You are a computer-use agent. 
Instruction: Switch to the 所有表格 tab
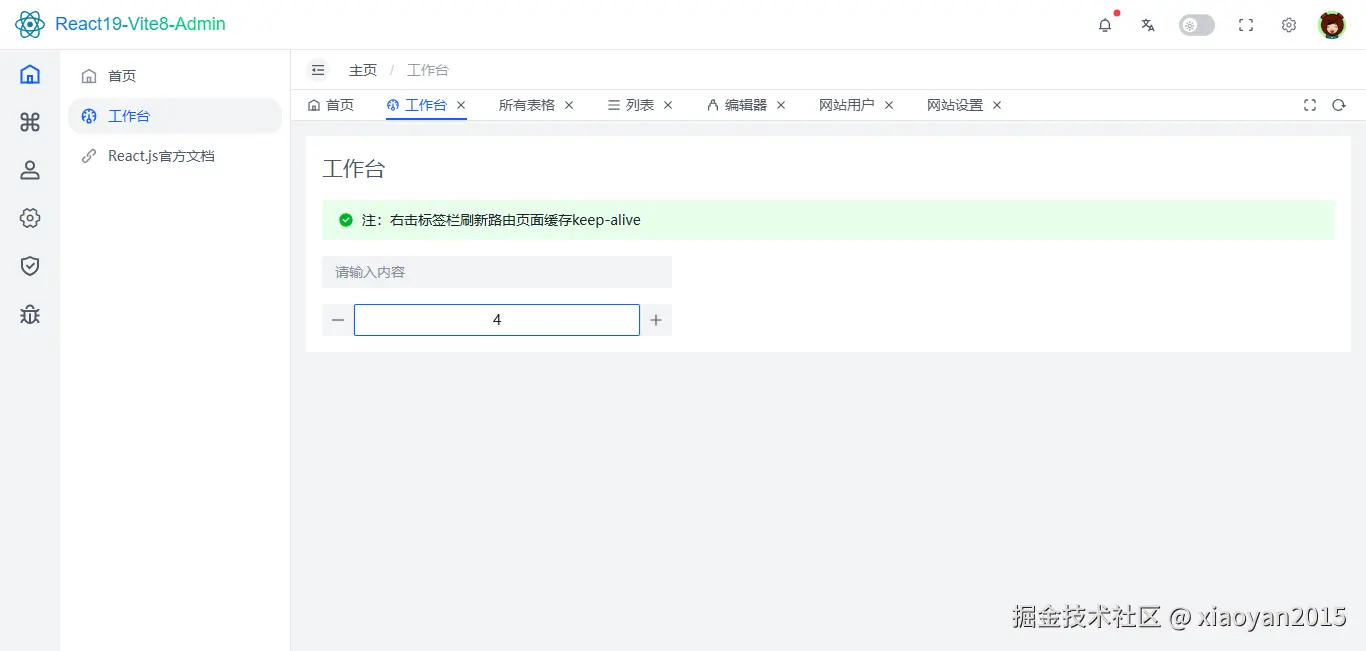point(527,105)
